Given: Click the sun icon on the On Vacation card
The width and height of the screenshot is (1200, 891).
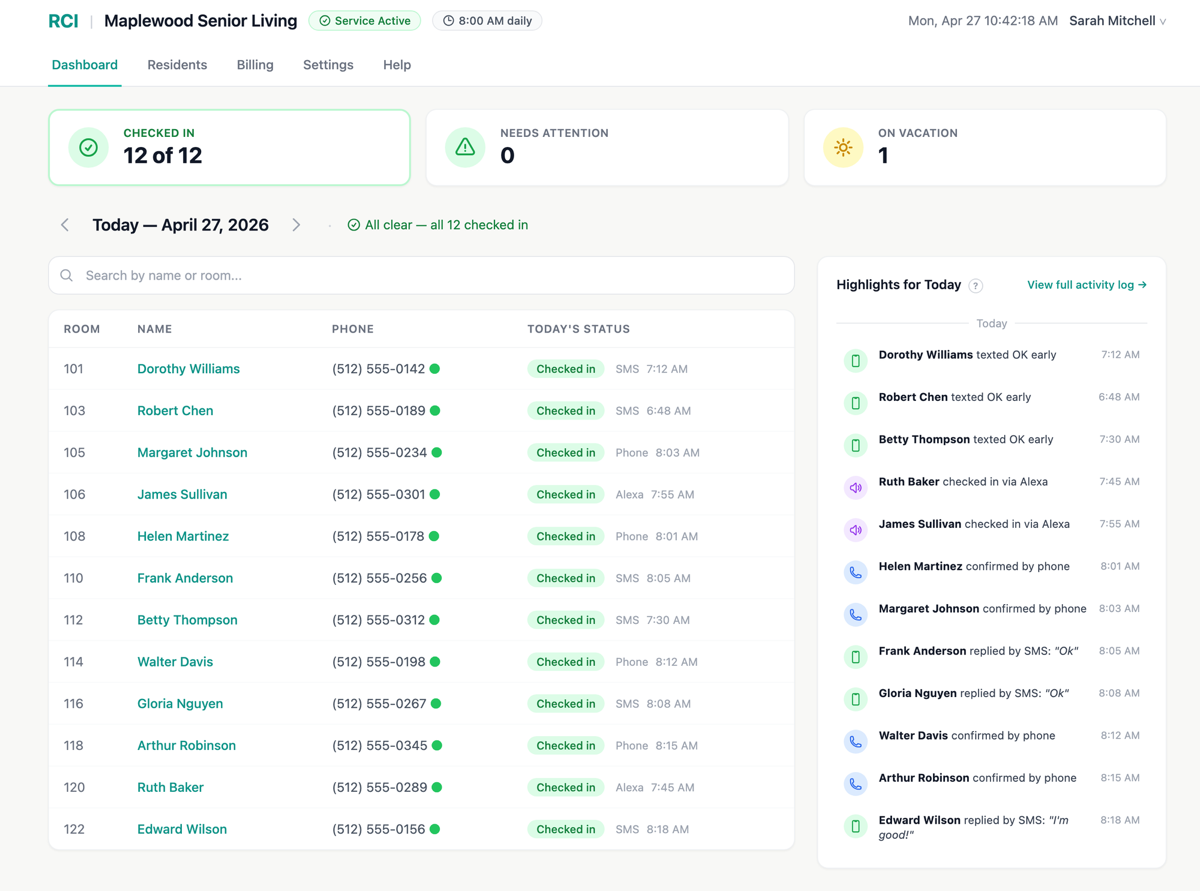Looking at the screenshot, I should (x=843, y=146).
